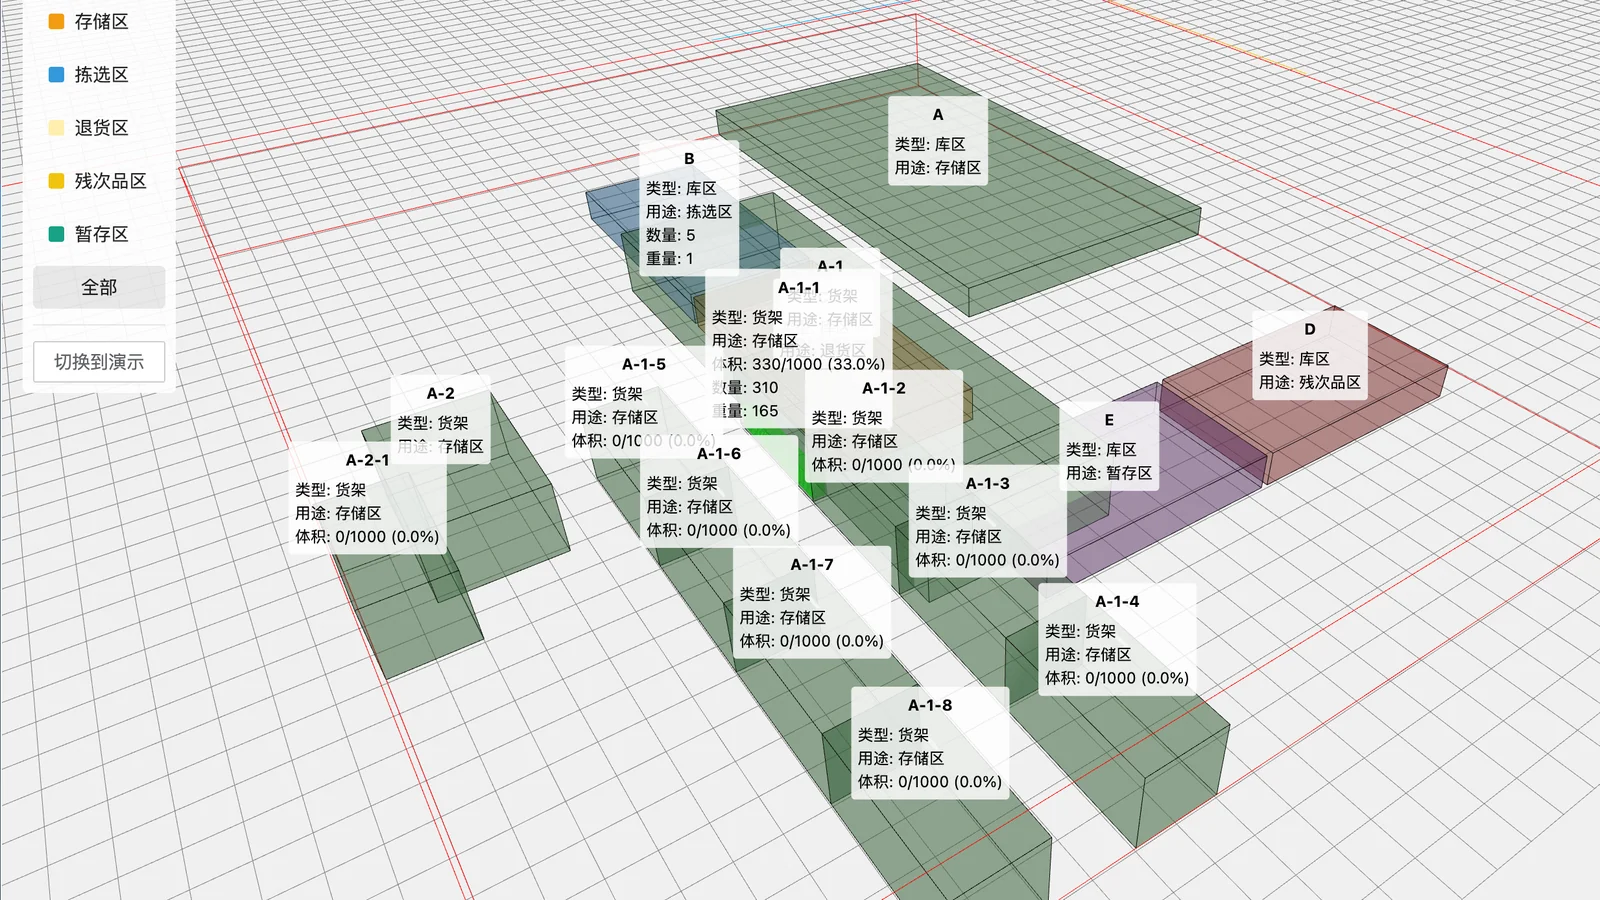Click the 体积: 330/1000 (33.0%) value
Image resolution: width=1600 pixels, height=900 pixels.
click(x=799, y=364)
